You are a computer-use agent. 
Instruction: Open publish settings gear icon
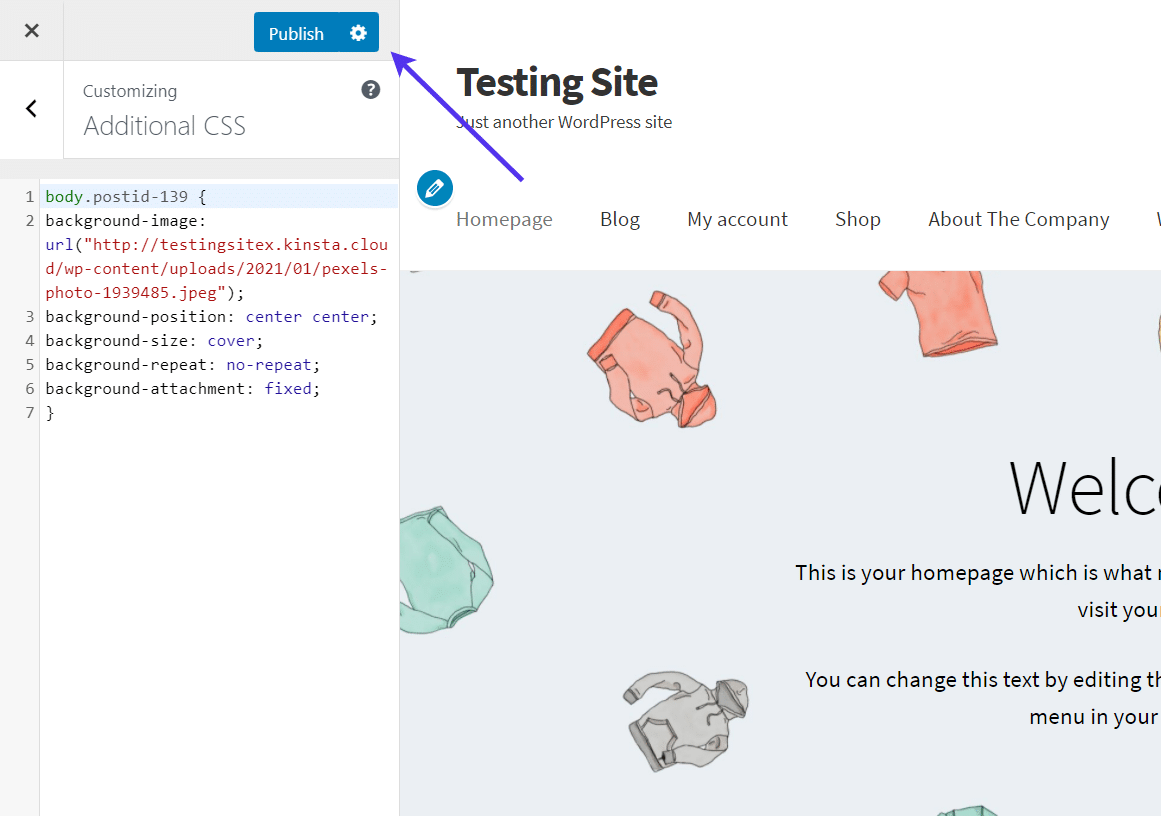[359, 33]
